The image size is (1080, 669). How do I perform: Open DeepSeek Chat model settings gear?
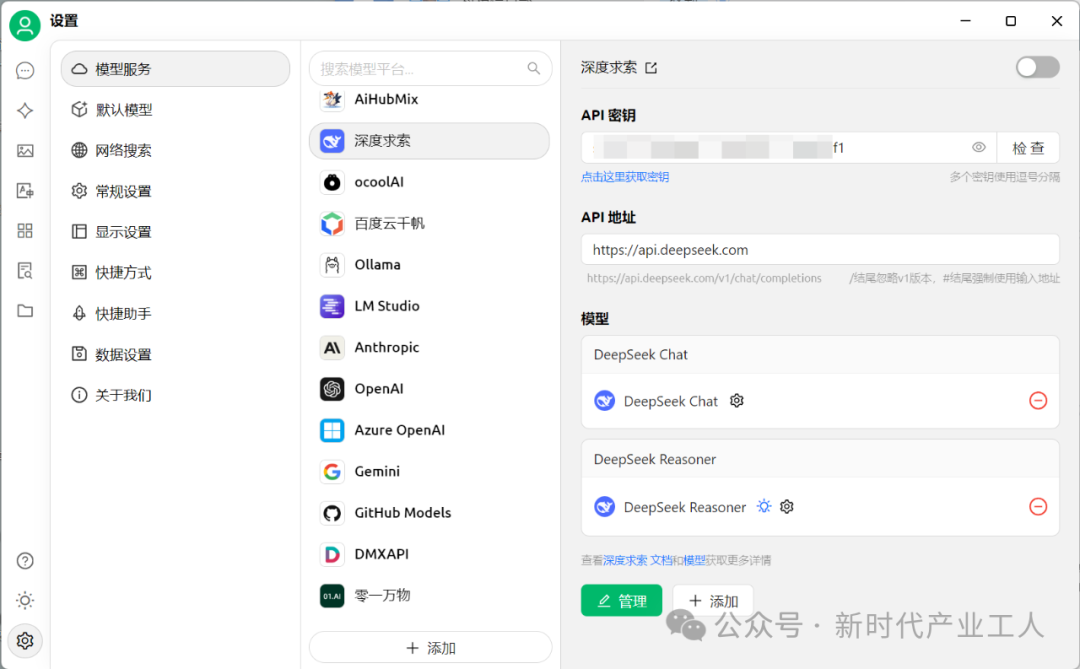(736, 400)
